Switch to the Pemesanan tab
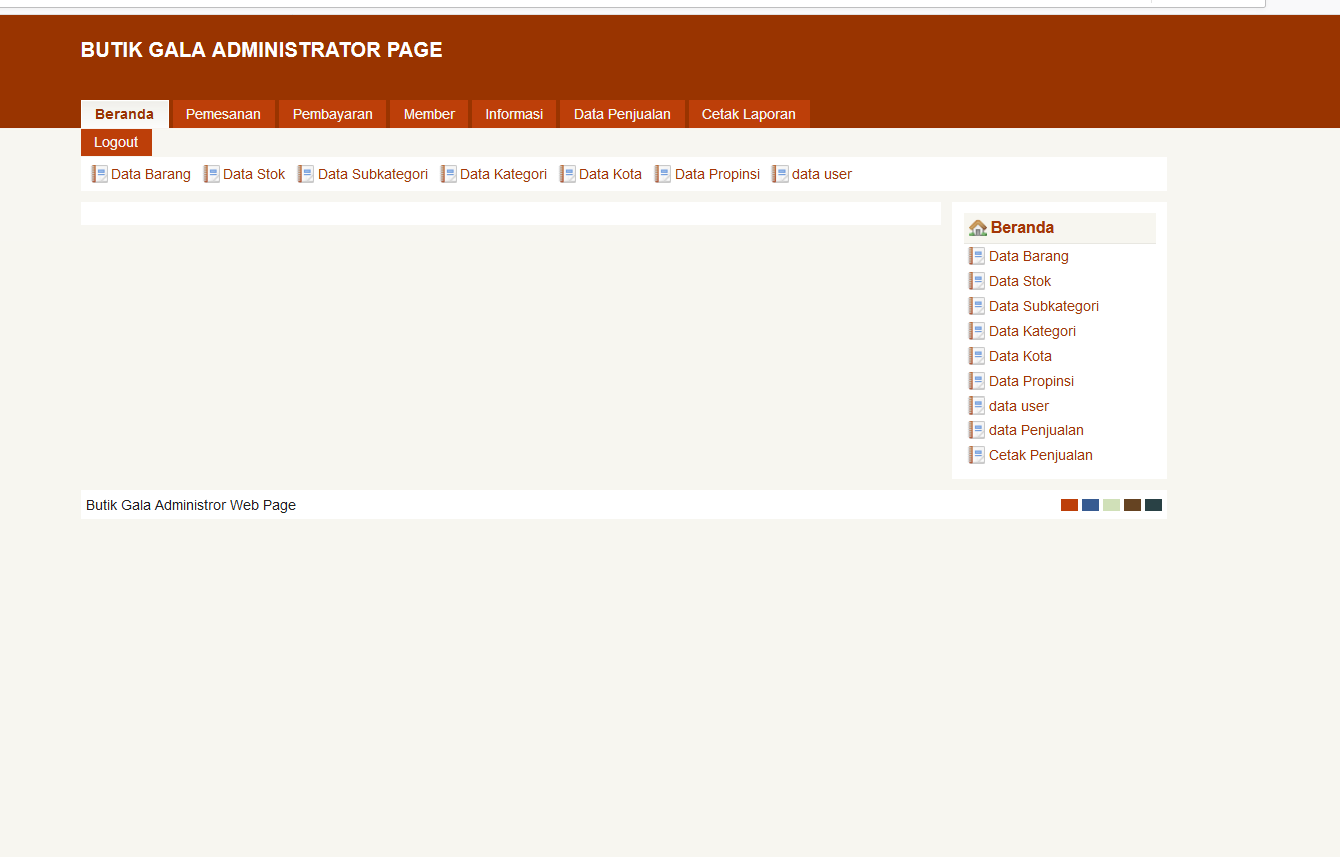This screenshot has height=857, width=1340. coord(223,113)
